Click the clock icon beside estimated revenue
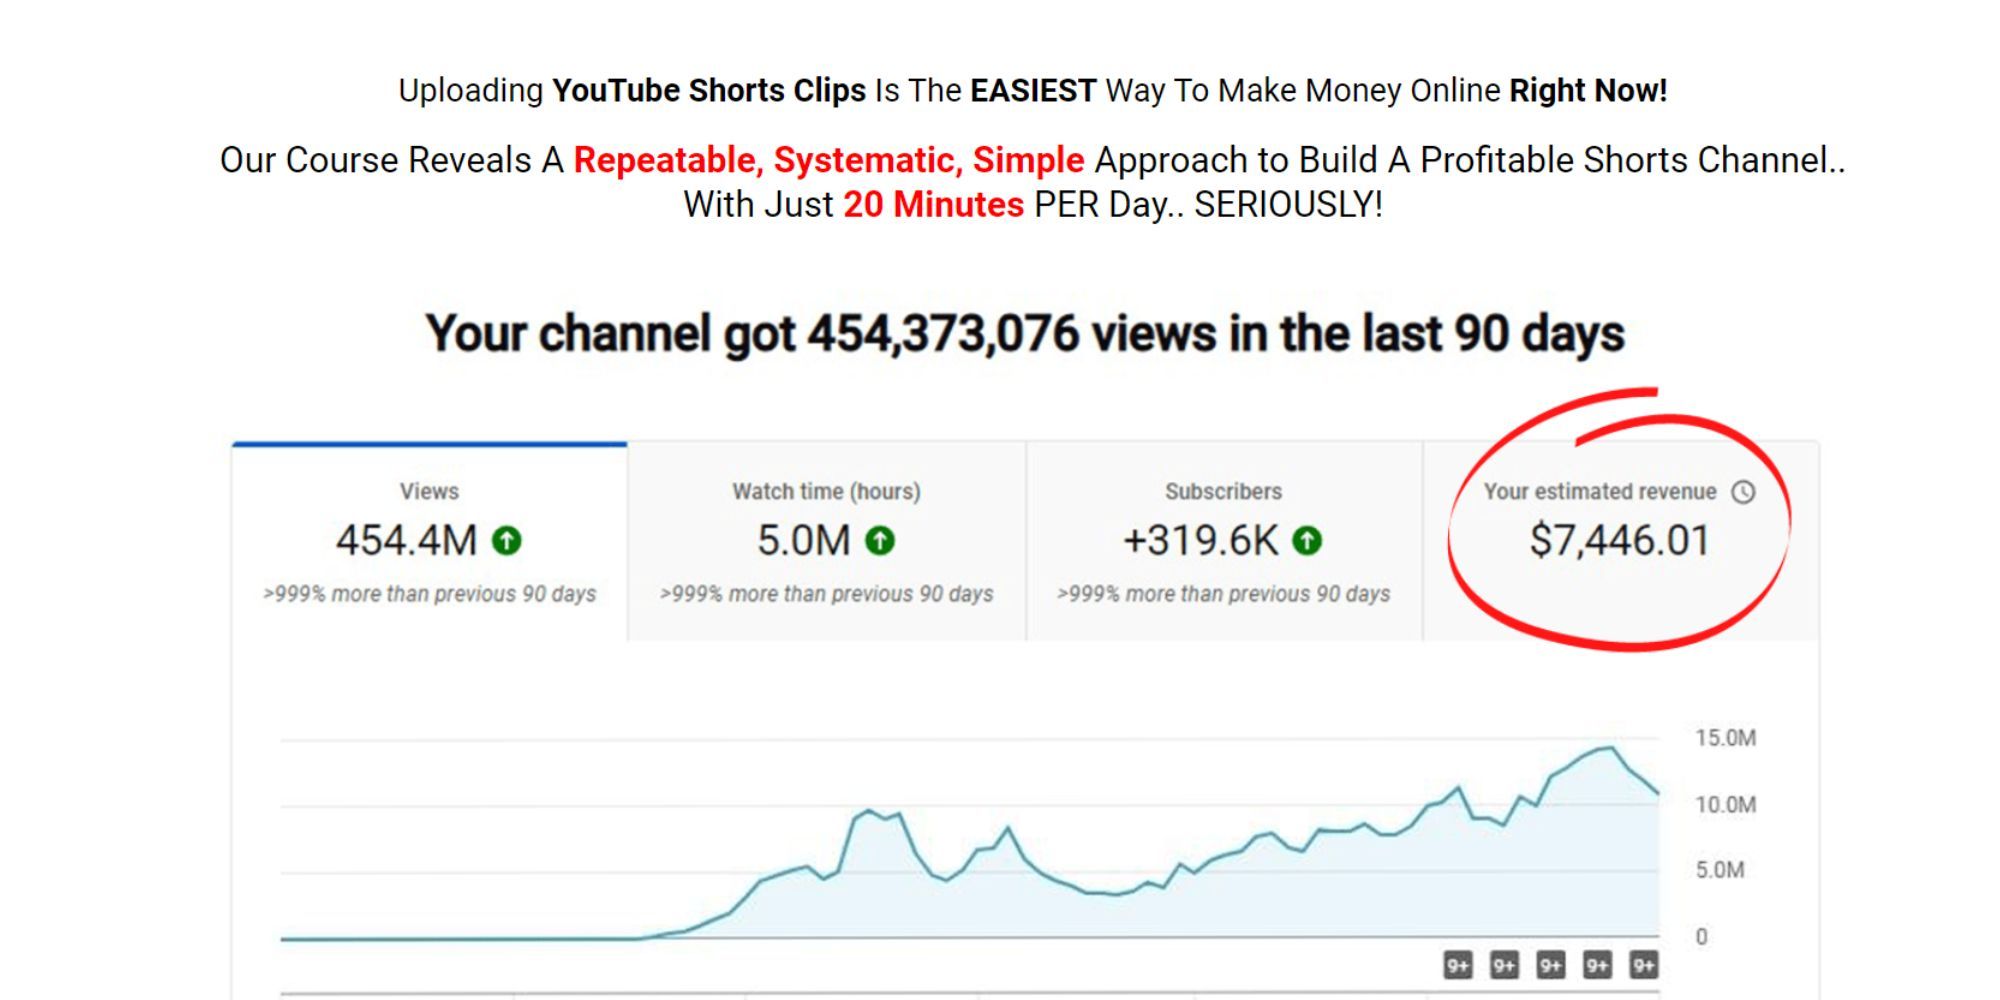Screen dimensions: 2000x1000 point(1743,492)
